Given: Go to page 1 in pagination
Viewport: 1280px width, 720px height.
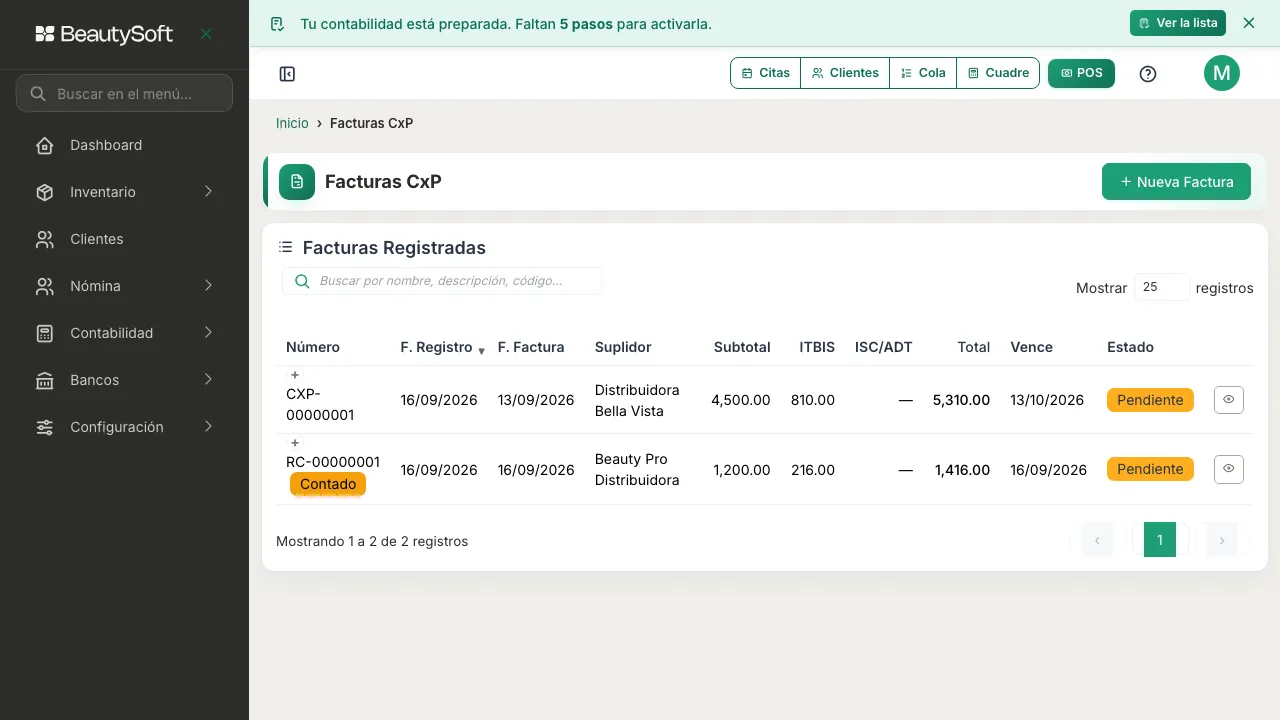Looking at the screenshot, I should pyautogui.click(x=1160, y=540).
